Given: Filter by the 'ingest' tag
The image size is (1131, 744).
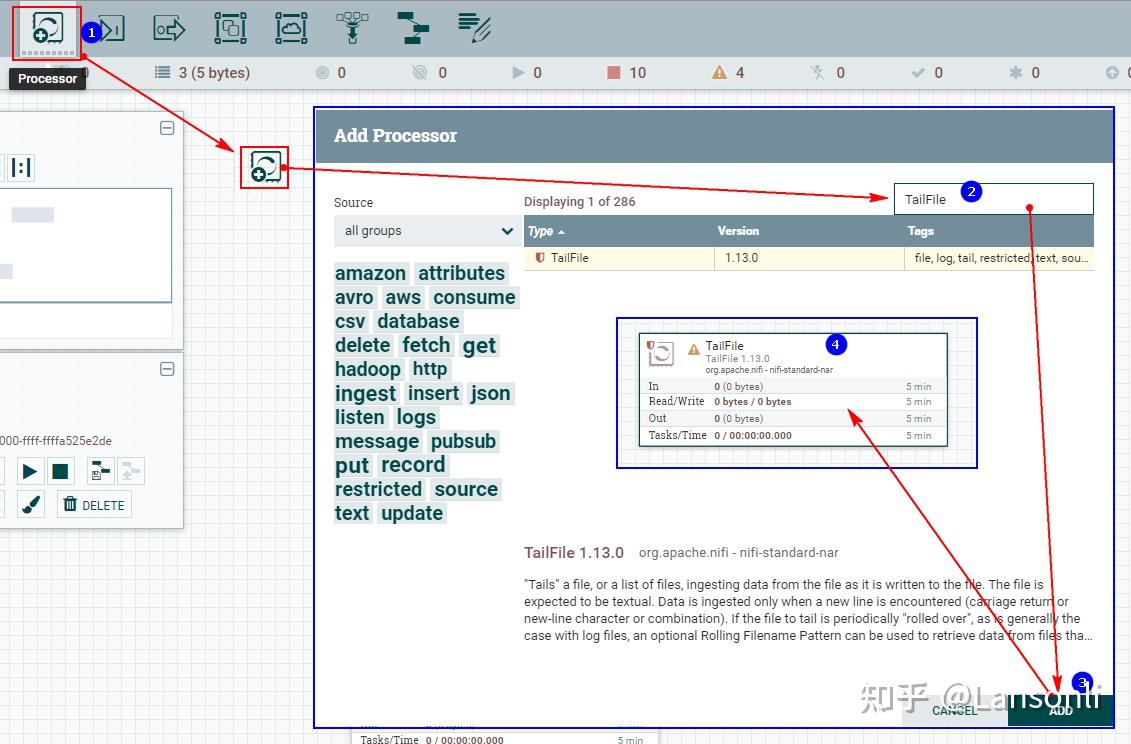Looking at the screenshot, I should 366,393.
